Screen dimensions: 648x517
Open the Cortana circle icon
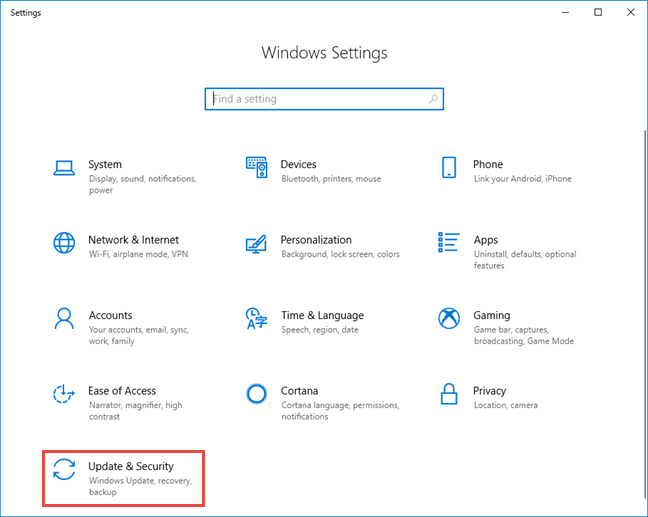(x=257, y=394)
